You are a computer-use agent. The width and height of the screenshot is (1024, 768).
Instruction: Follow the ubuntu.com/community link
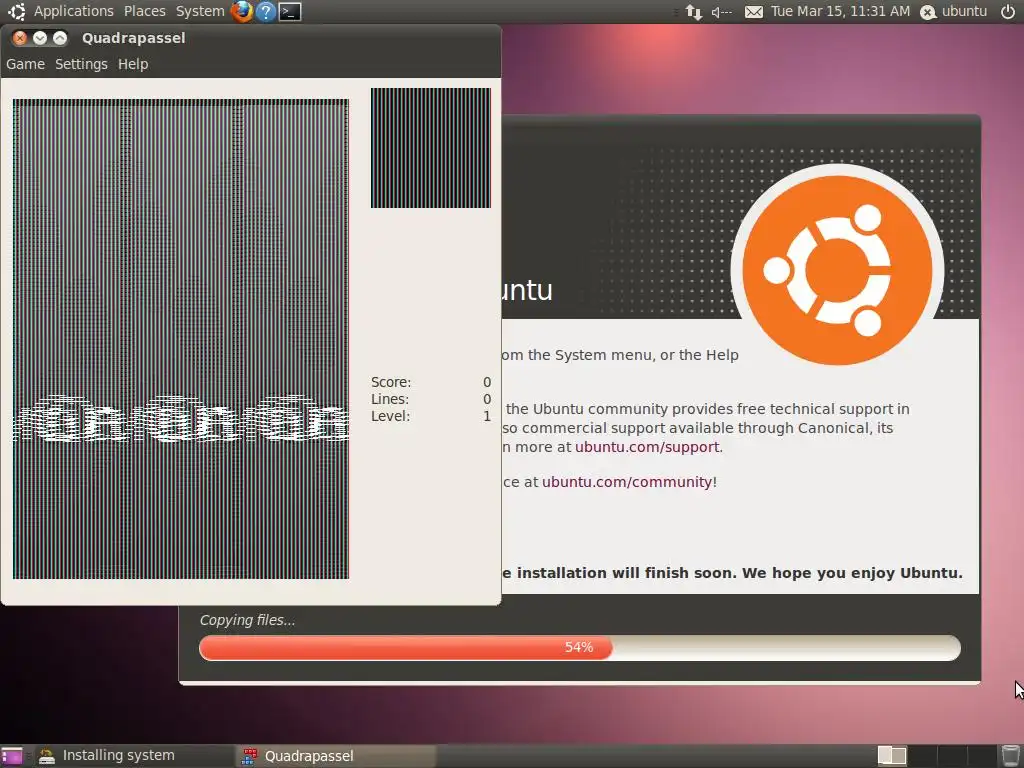[x=627, y=482]
